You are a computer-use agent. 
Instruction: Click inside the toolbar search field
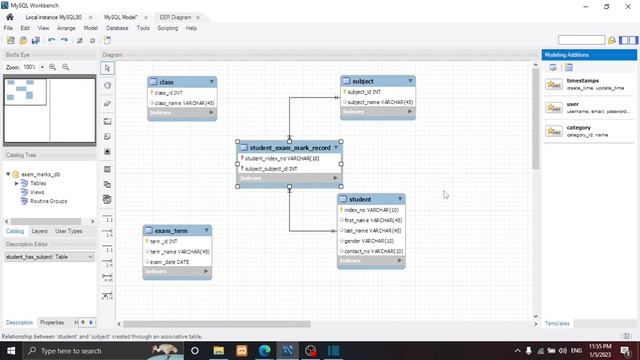coord(581,40)
